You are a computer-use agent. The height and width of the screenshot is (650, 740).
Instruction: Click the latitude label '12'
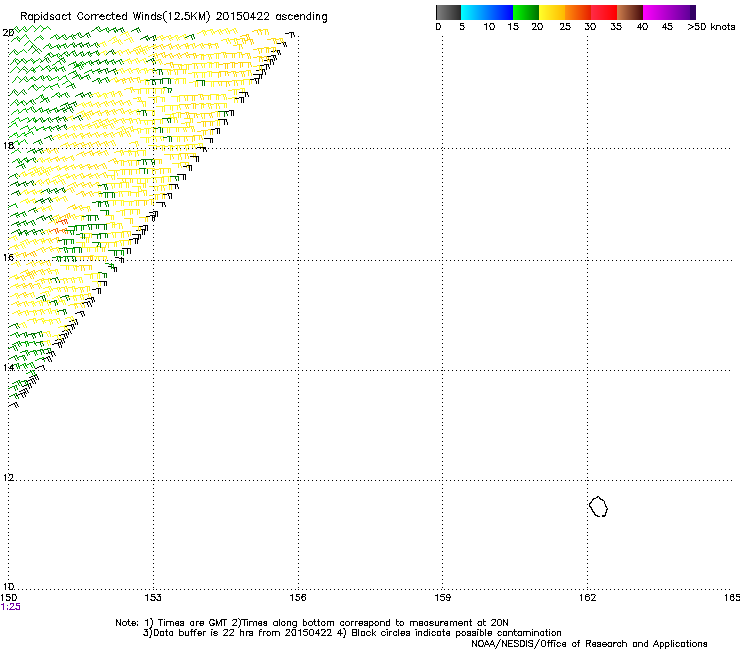pyautogui.click(x=8, y=478)
